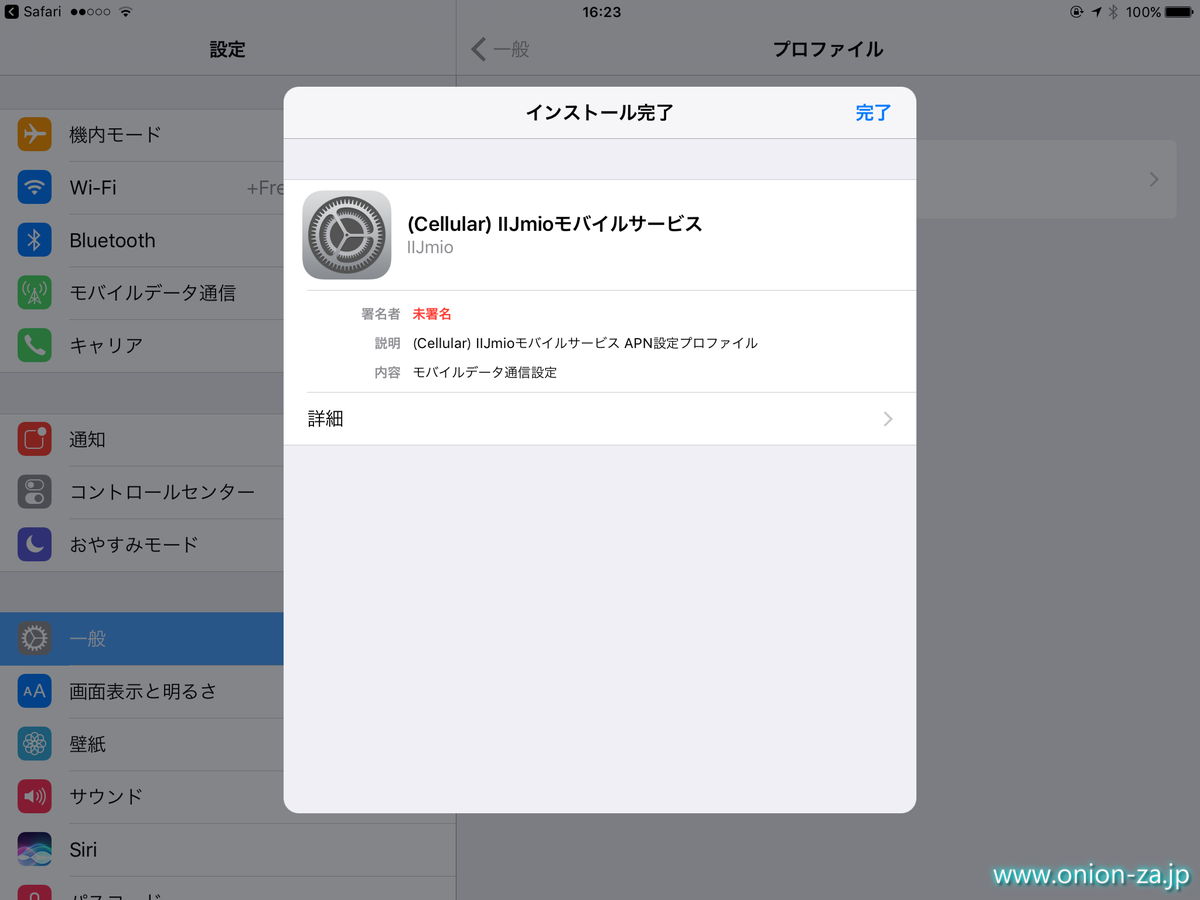This screenshot has height=900, width=1200.
Task: Click the Siri icon
Action: pyautogui.click(x=34, y=850)
